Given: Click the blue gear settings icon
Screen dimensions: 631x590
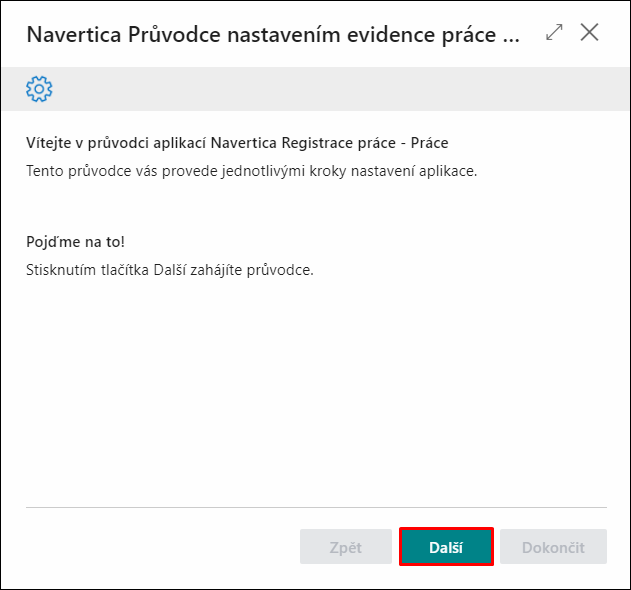Looking at the screenshot, I should pyautogui.click(x=39, y=89).
